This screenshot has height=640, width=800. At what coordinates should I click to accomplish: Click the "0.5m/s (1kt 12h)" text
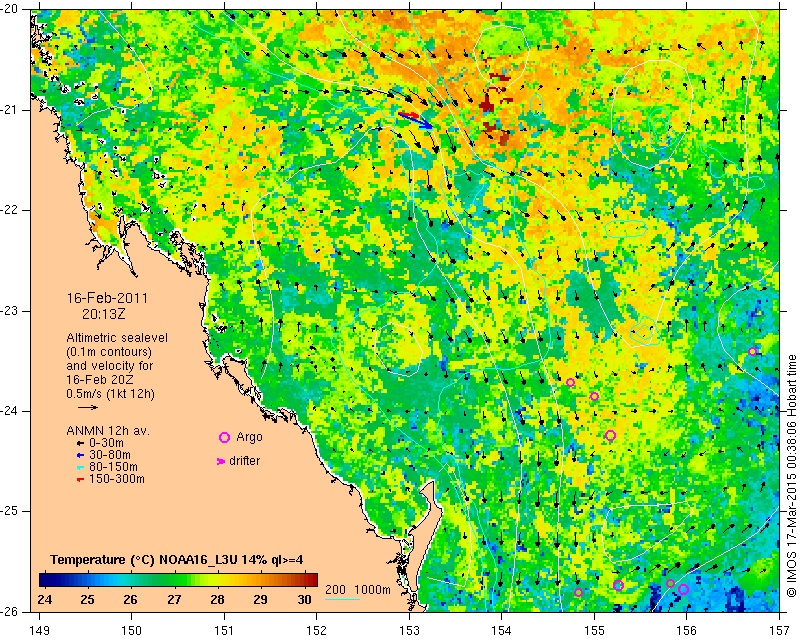[x=110, y=394]
